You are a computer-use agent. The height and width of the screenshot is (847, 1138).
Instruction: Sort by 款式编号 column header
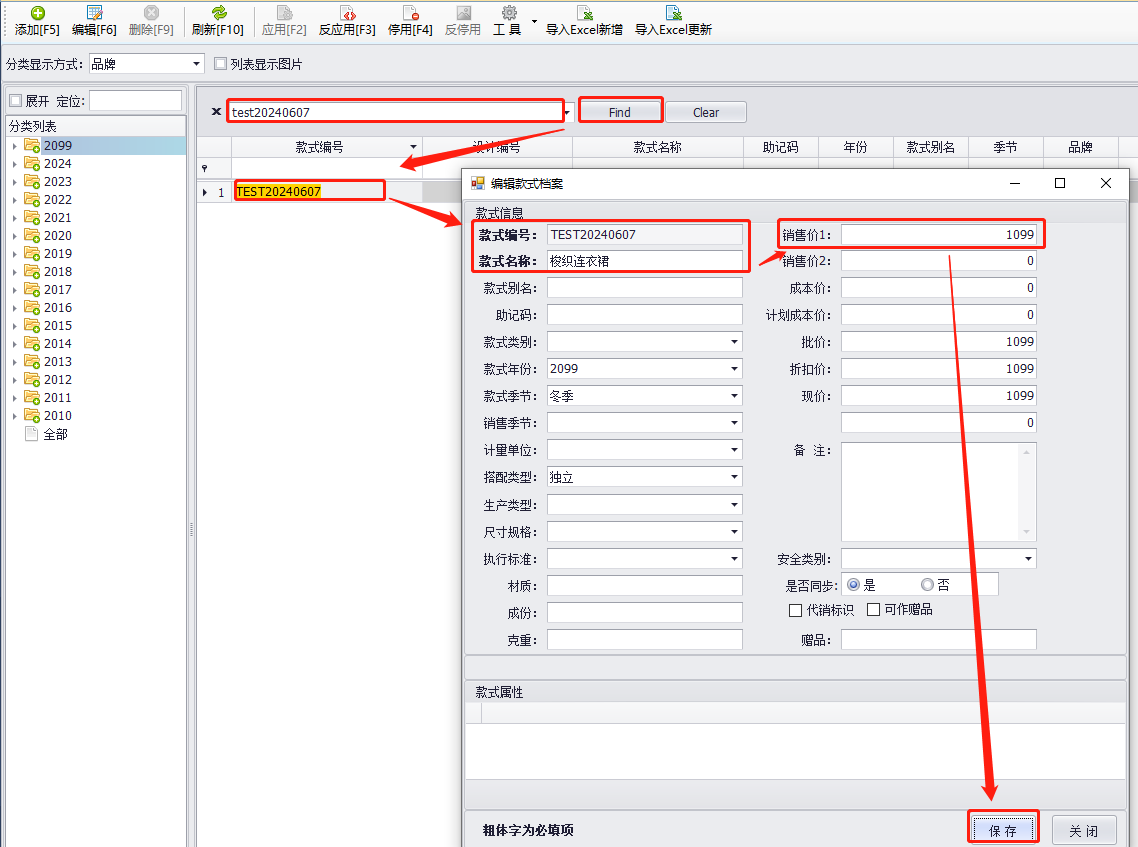click(x=319, y=147)
